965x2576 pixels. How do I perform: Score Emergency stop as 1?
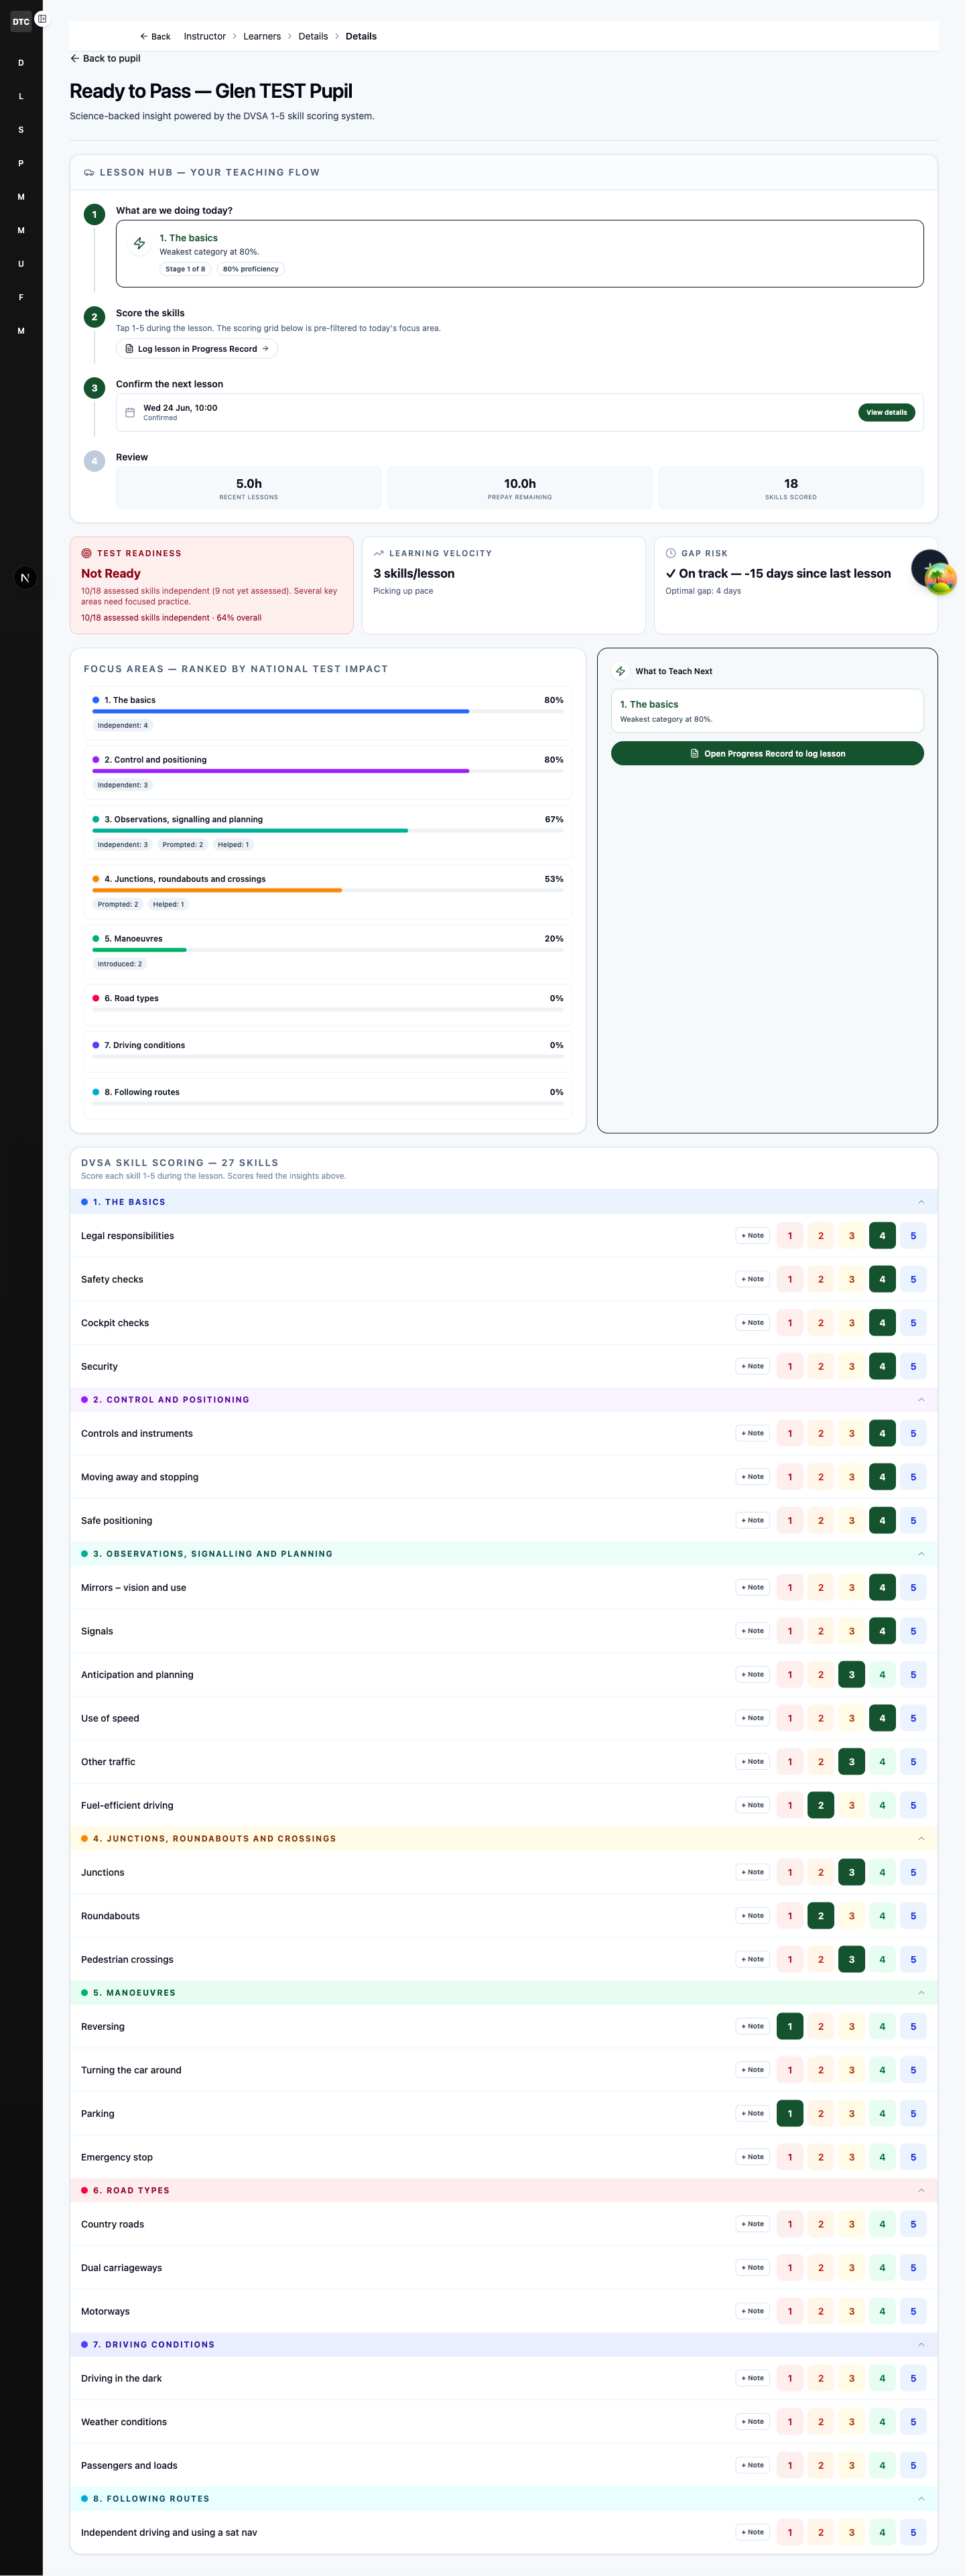tap(790, 2157)
